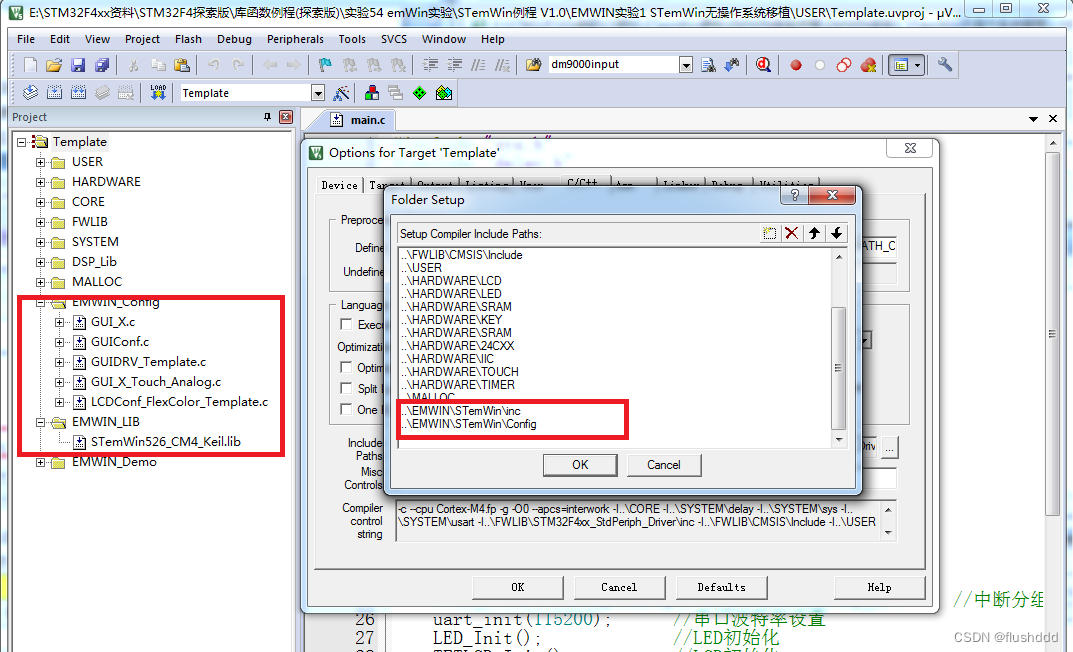Click the Find in Files magnifier icon
This screenshot has height=652, width=1073.
tap(763, 64)
